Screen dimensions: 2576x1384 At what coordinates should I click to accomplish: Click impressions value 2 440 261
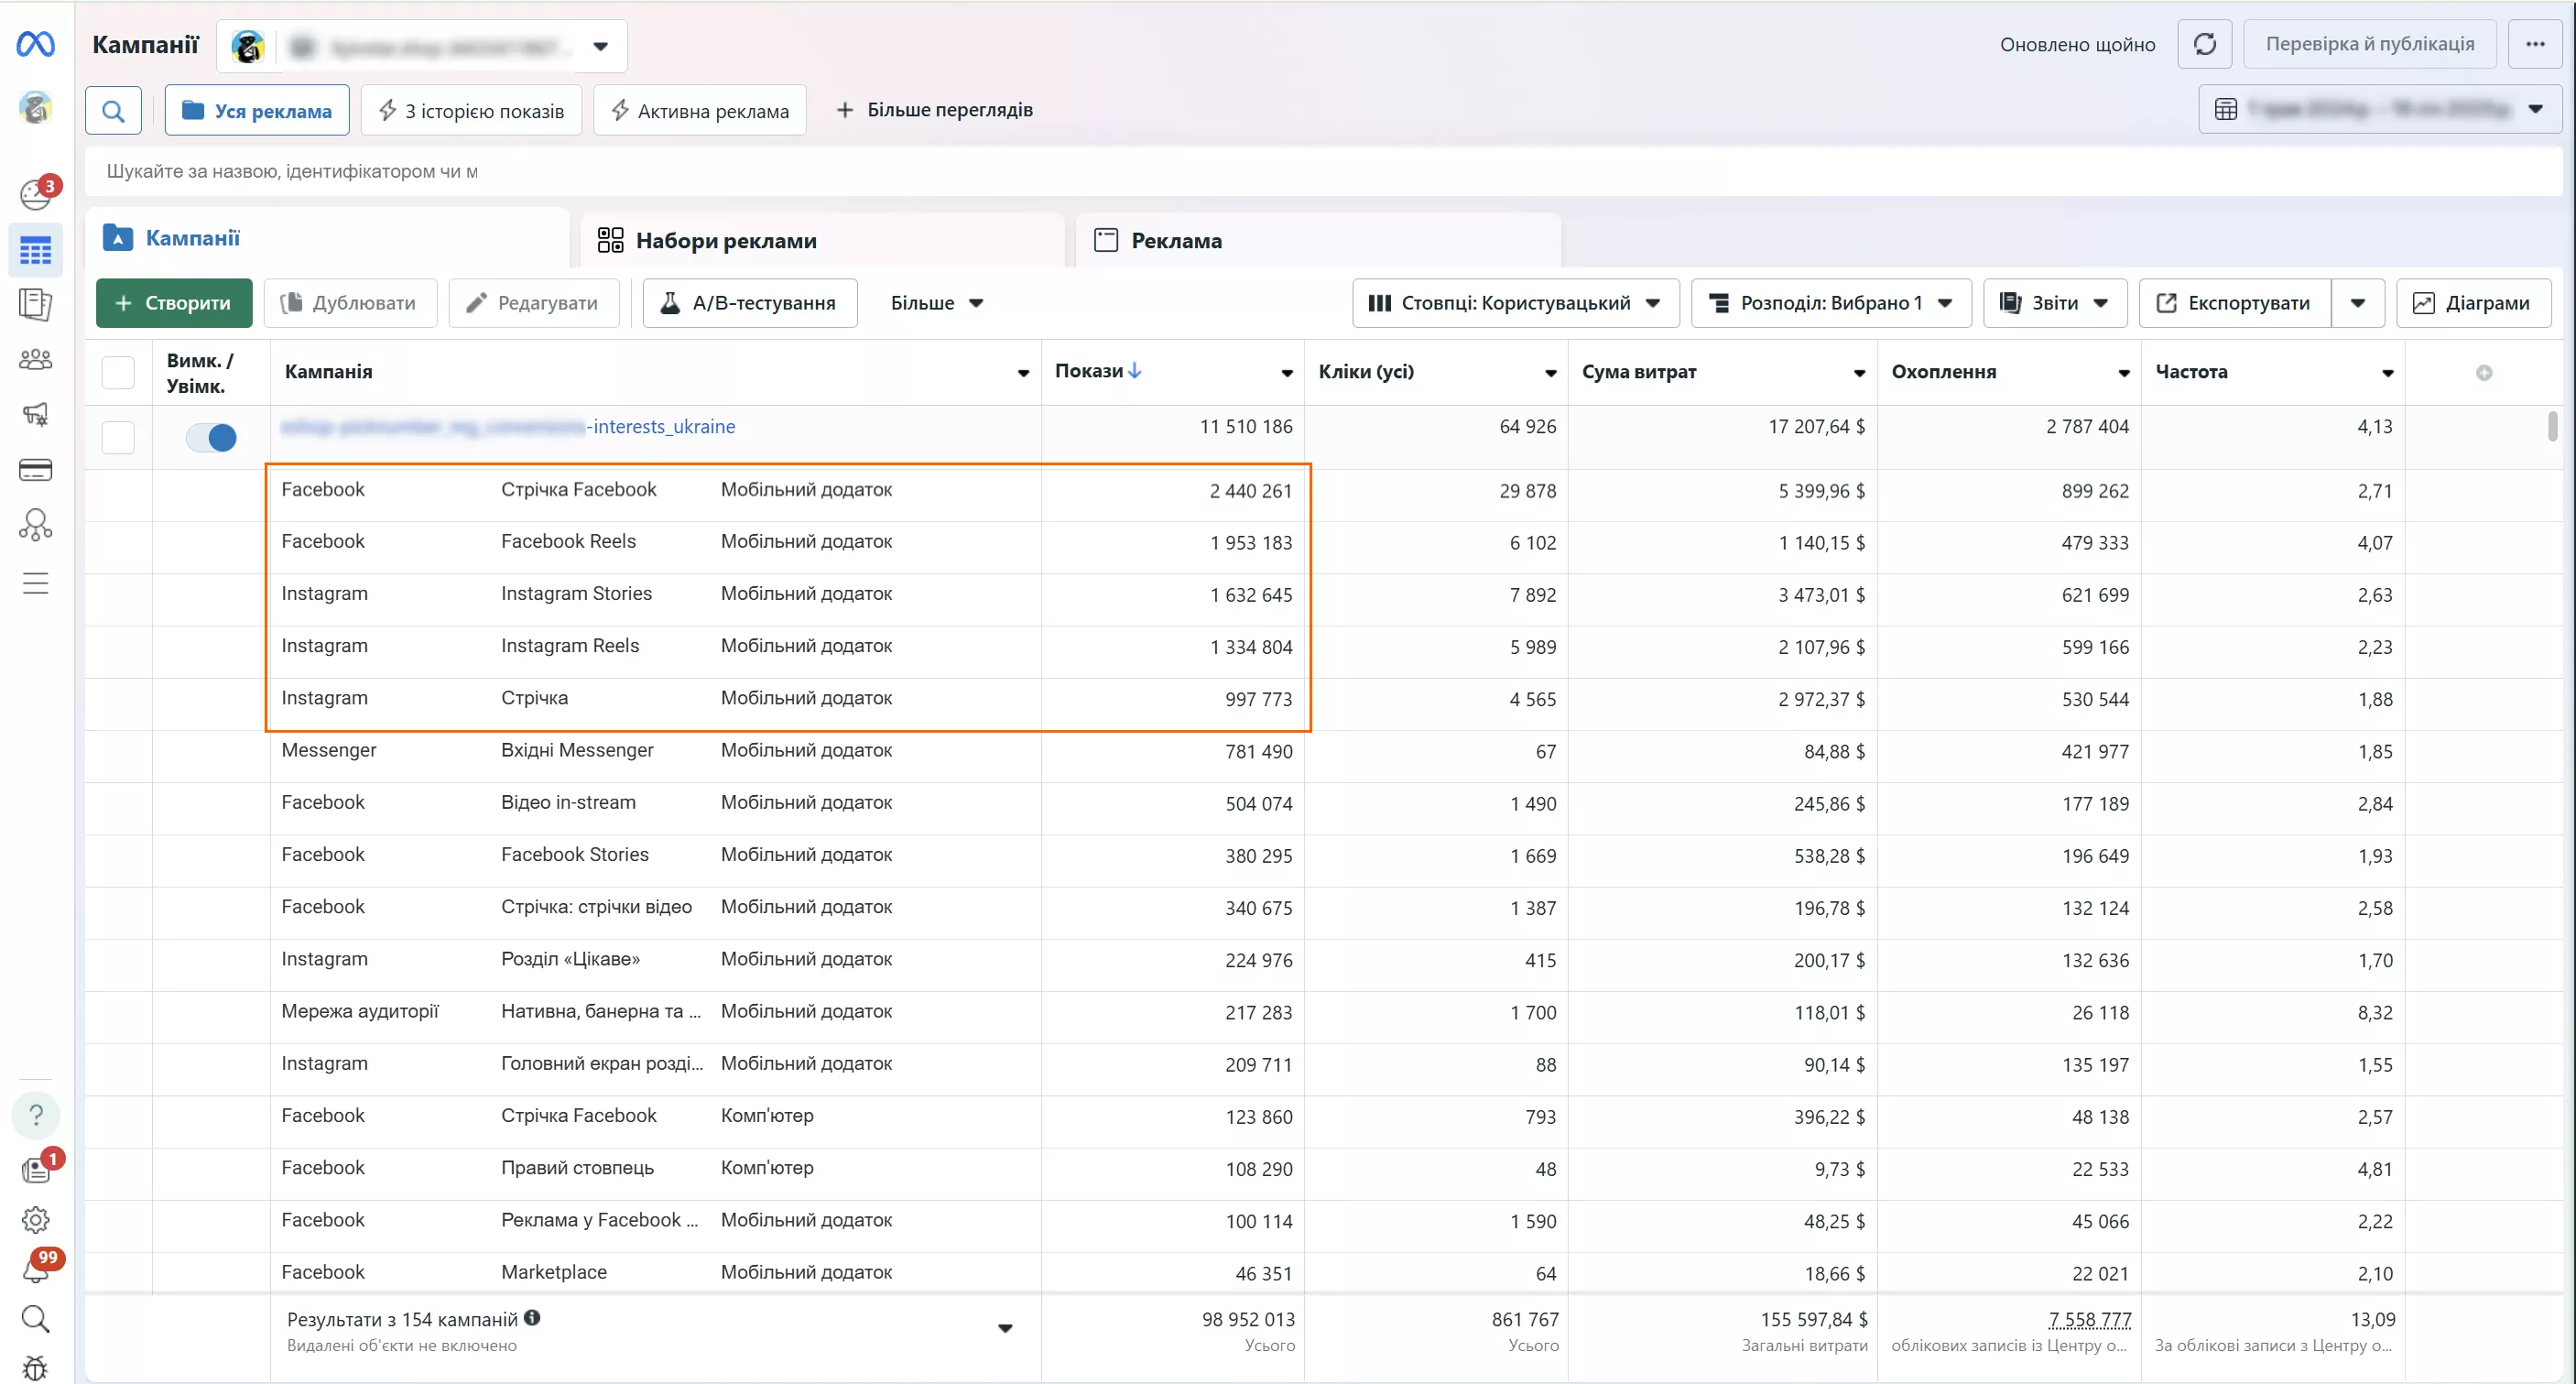click(1250, 491)
